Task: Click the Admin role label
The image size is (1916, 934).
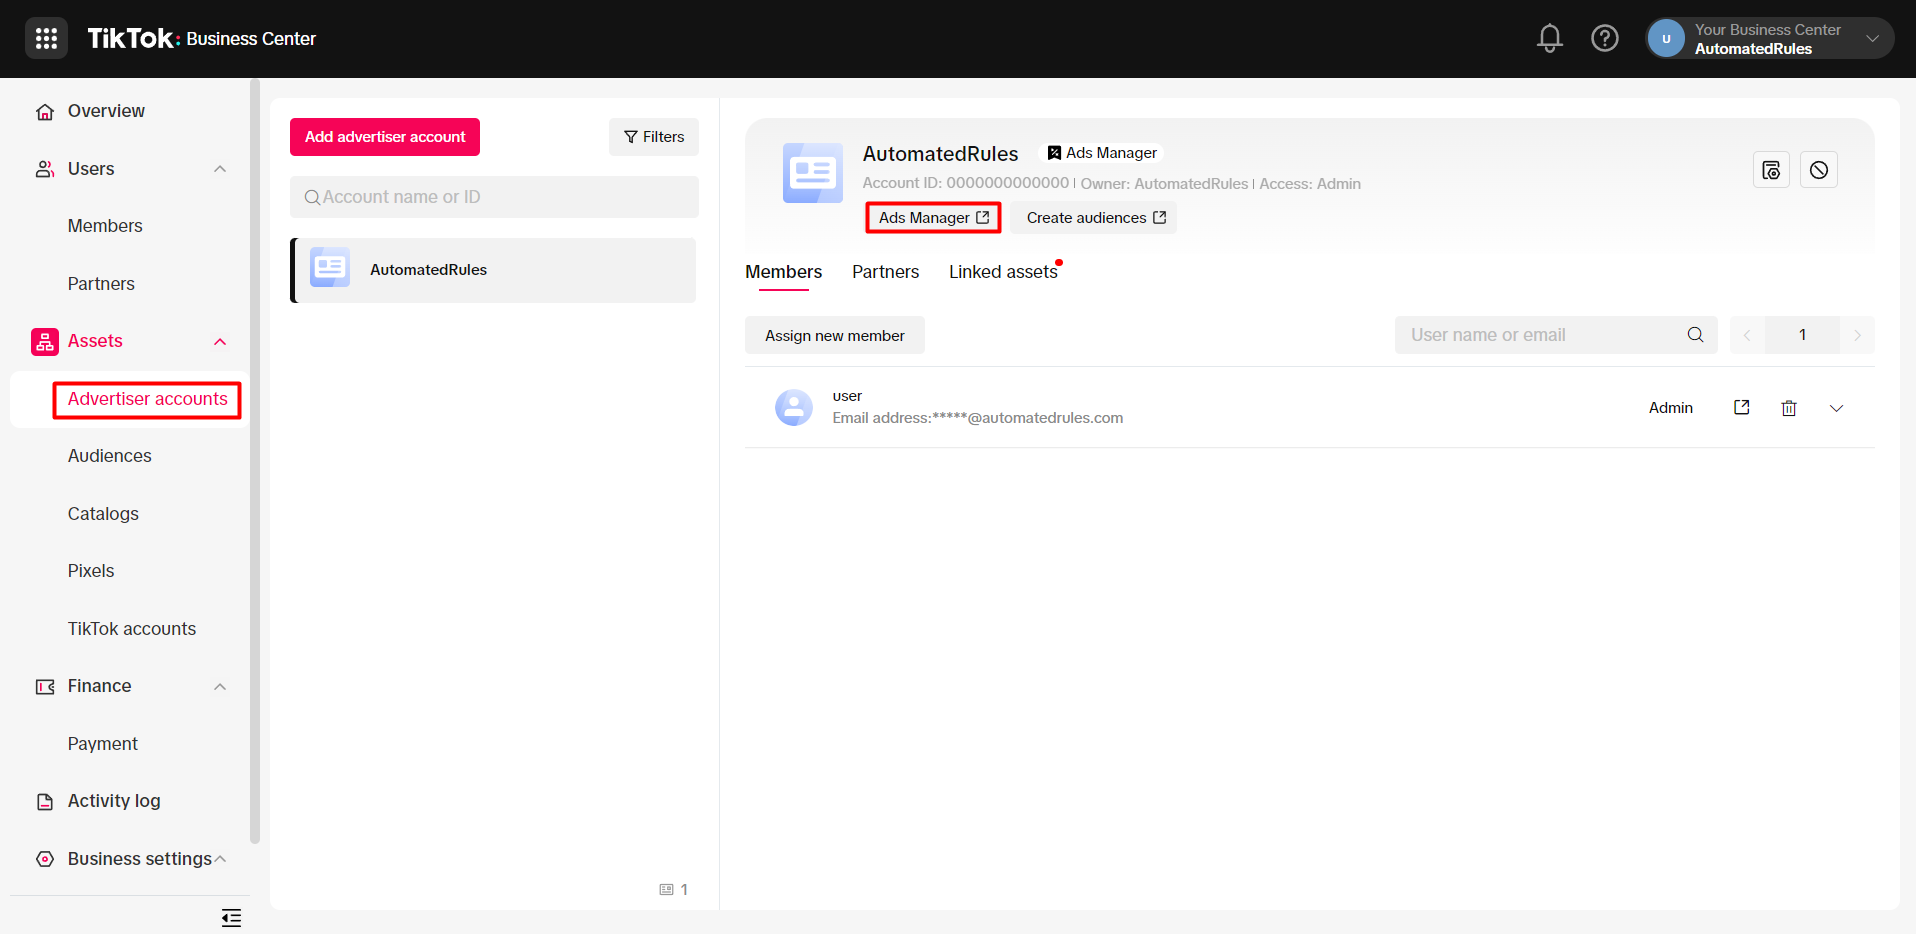Action: point(1671,408)
